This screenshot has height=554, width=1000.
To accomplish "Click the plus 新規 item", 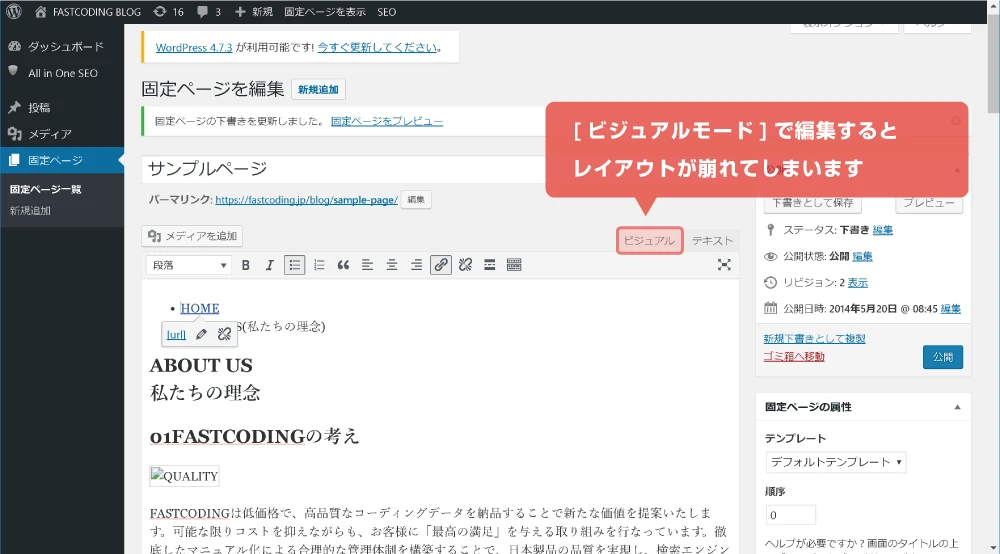I will tap(253, 11).
